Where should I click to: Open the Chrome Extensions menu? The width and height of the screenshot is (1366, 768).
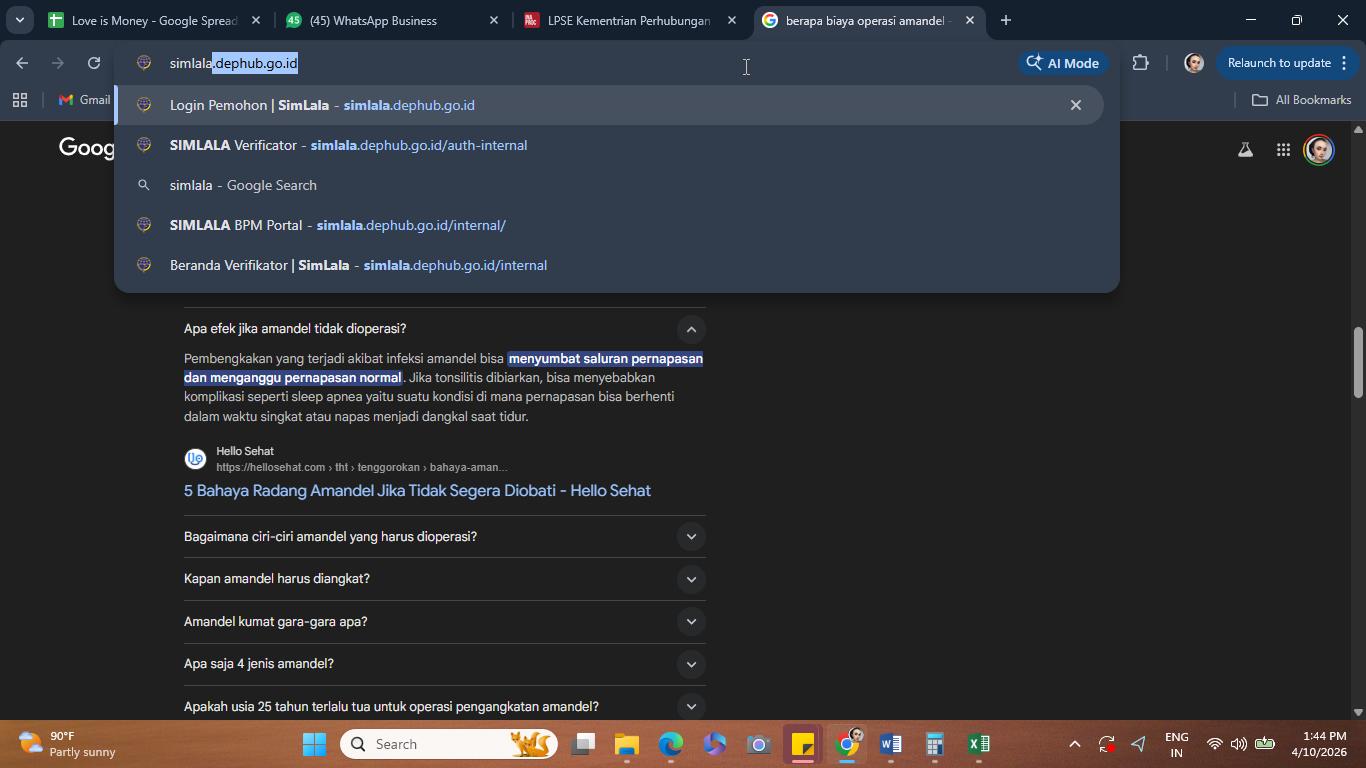tap(1141, 63)
